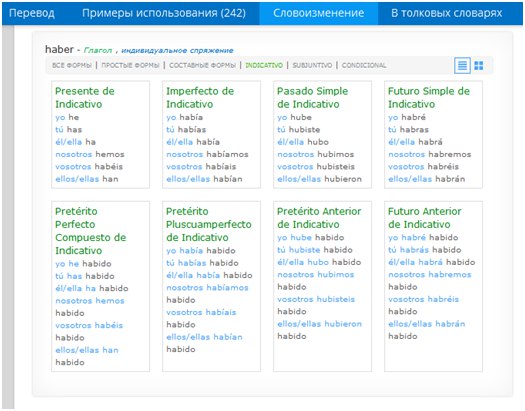525x411 pixels.
Task: Click the Presente de Indicativo heading
Action: [x=85, y=97]
